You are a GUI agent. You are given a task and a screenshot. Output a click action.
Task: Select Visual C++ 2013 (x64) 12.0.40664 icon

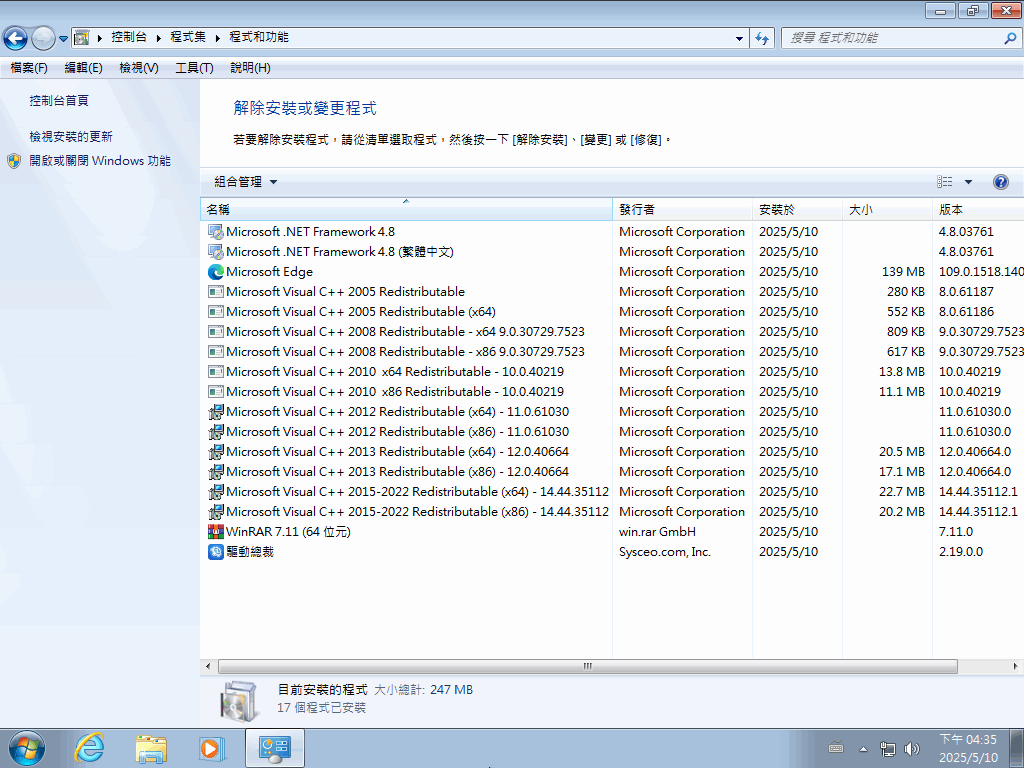coord(216,452)
